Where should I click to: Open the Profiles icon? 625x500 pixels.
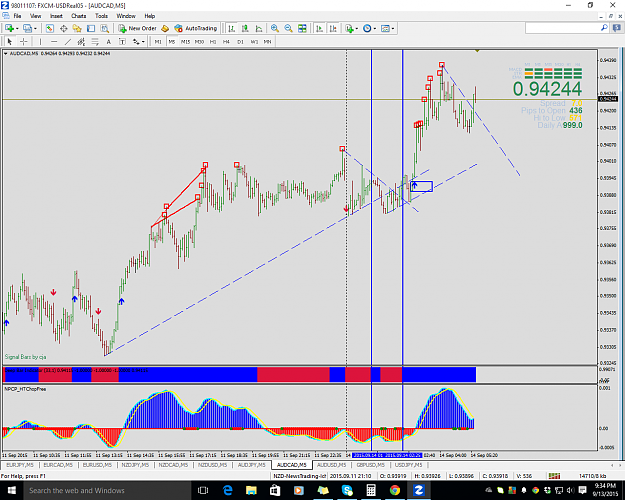click(x=27, y=28)
